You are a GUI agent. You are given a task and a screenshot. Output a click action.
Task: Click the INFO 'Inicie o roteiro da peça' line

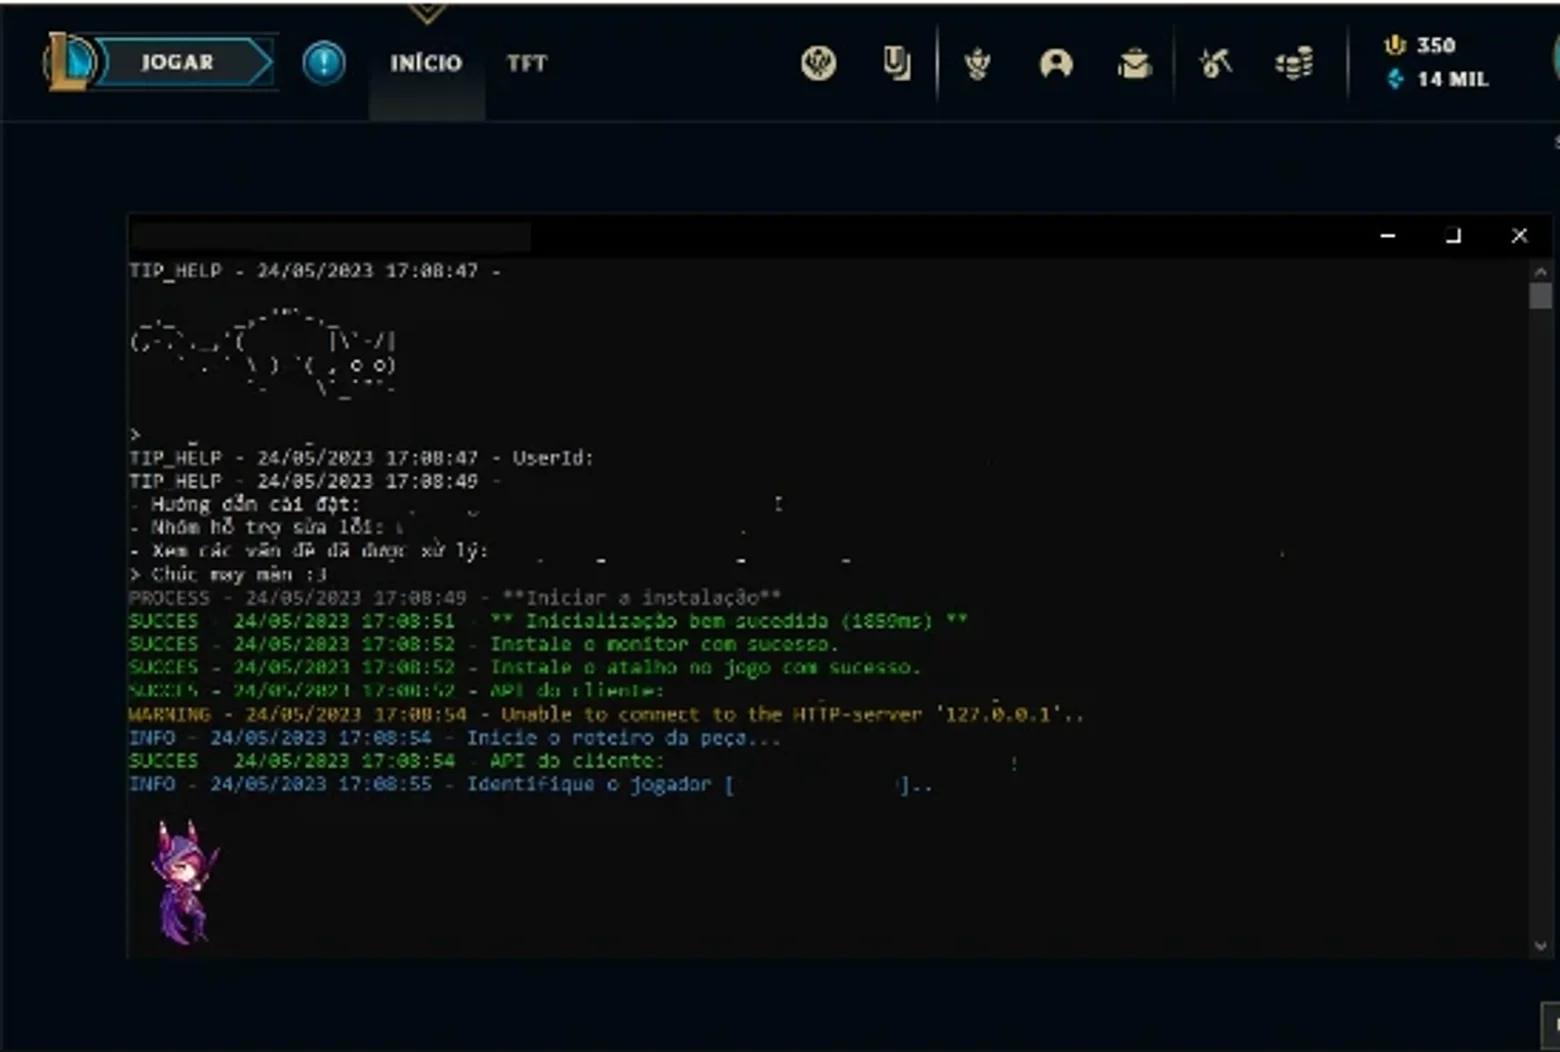tap(455, 737)
